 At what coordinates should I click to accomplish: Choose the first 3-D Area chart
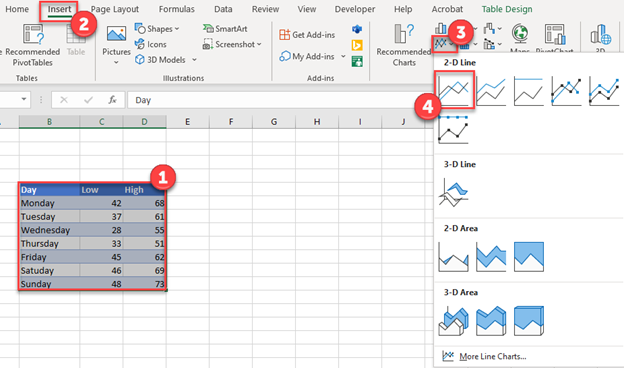tap(454, 321)
